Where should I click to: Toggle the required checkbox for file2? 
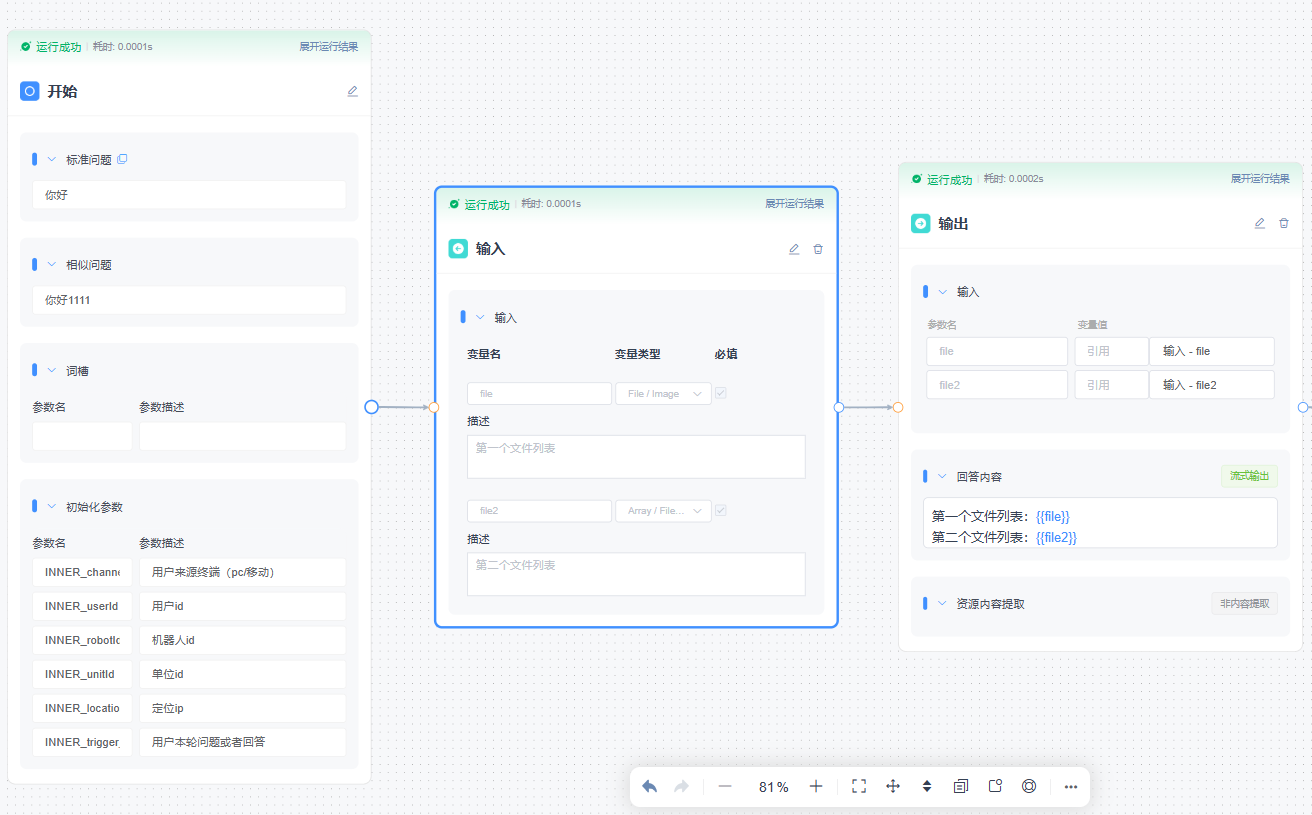click(x=720, y=510)
